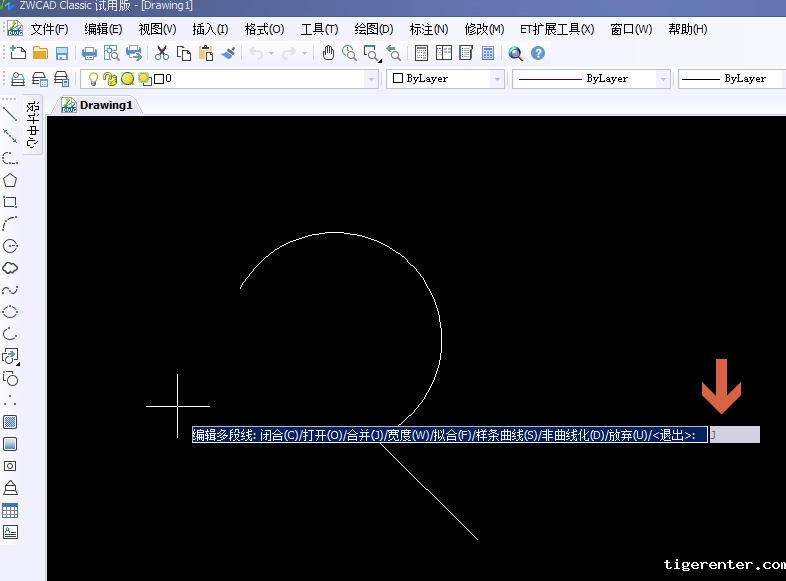Click the Pan hand tool
Image resolution: width=786 pixels, height=581 pixels.
click(x=328, y=53)
